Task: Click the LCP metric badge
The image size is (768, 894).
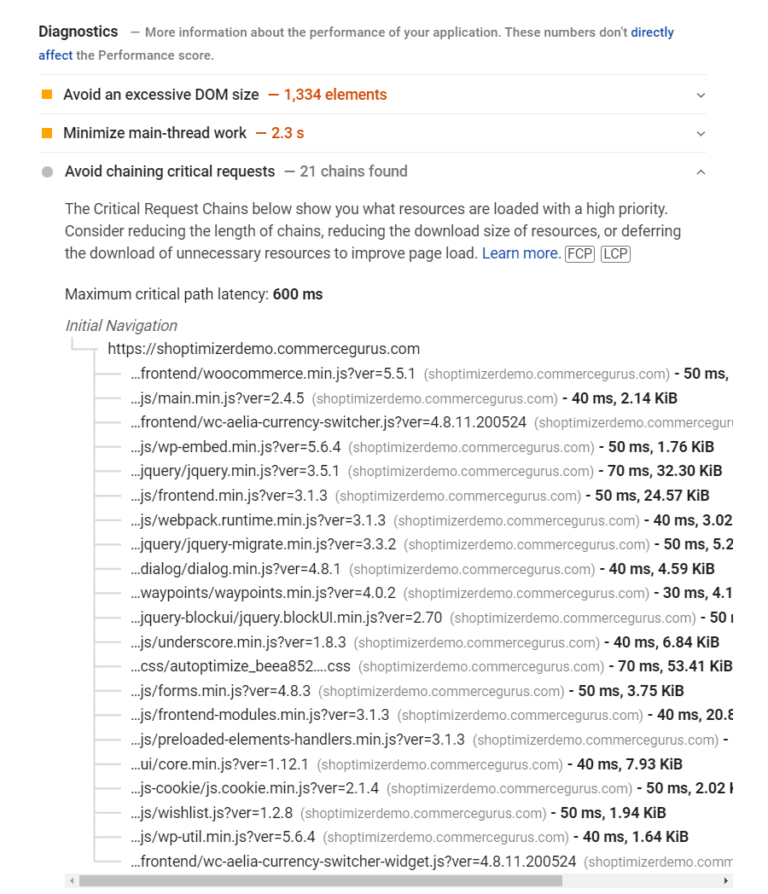Action: click(x=614, y=253)
